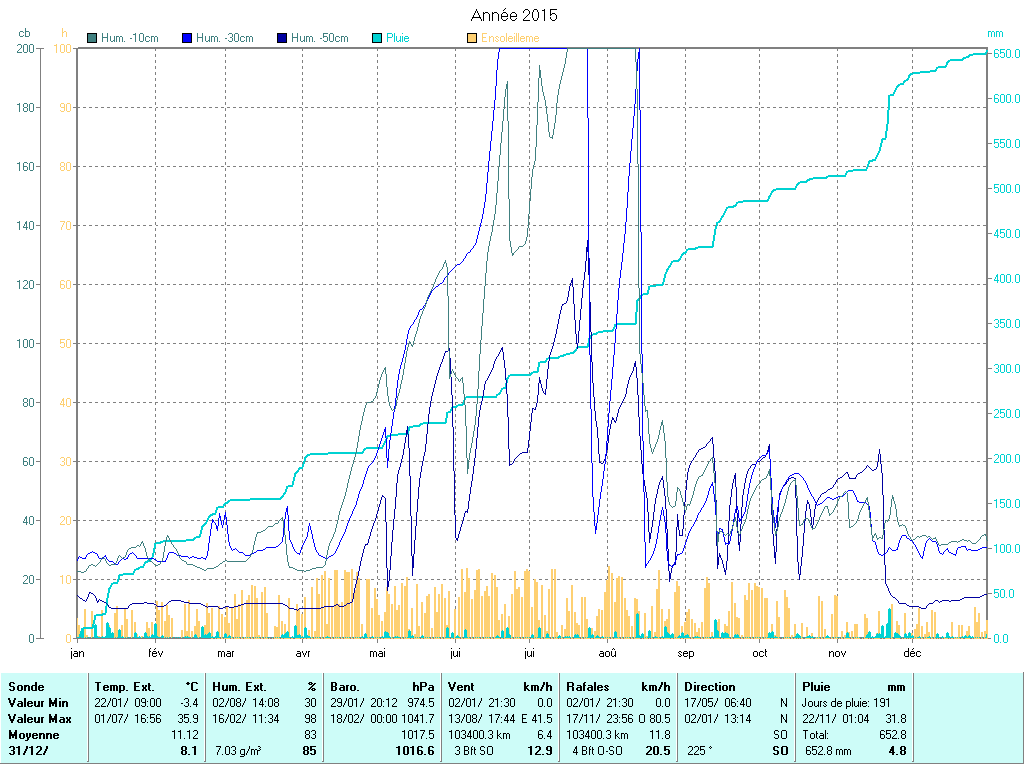Click the Jours de pluie: 191 value
The image size is (1024, 764).
point(847,703)
